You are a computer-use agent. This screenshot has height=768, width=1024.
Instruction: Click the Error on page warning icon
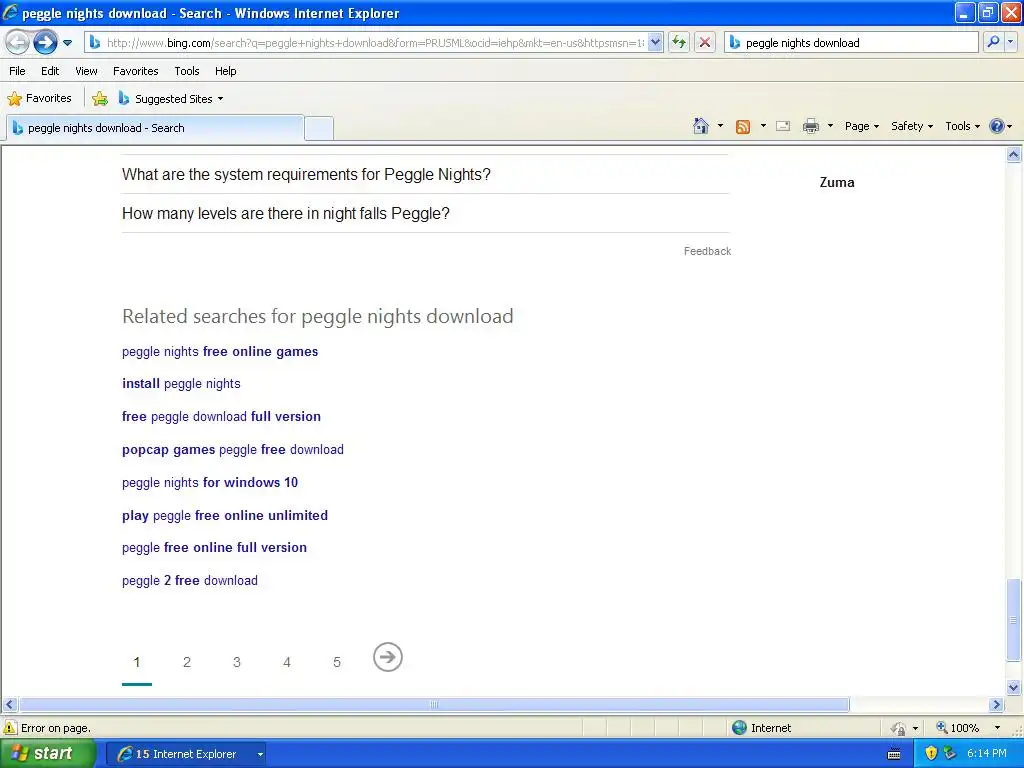click(9, 728)
